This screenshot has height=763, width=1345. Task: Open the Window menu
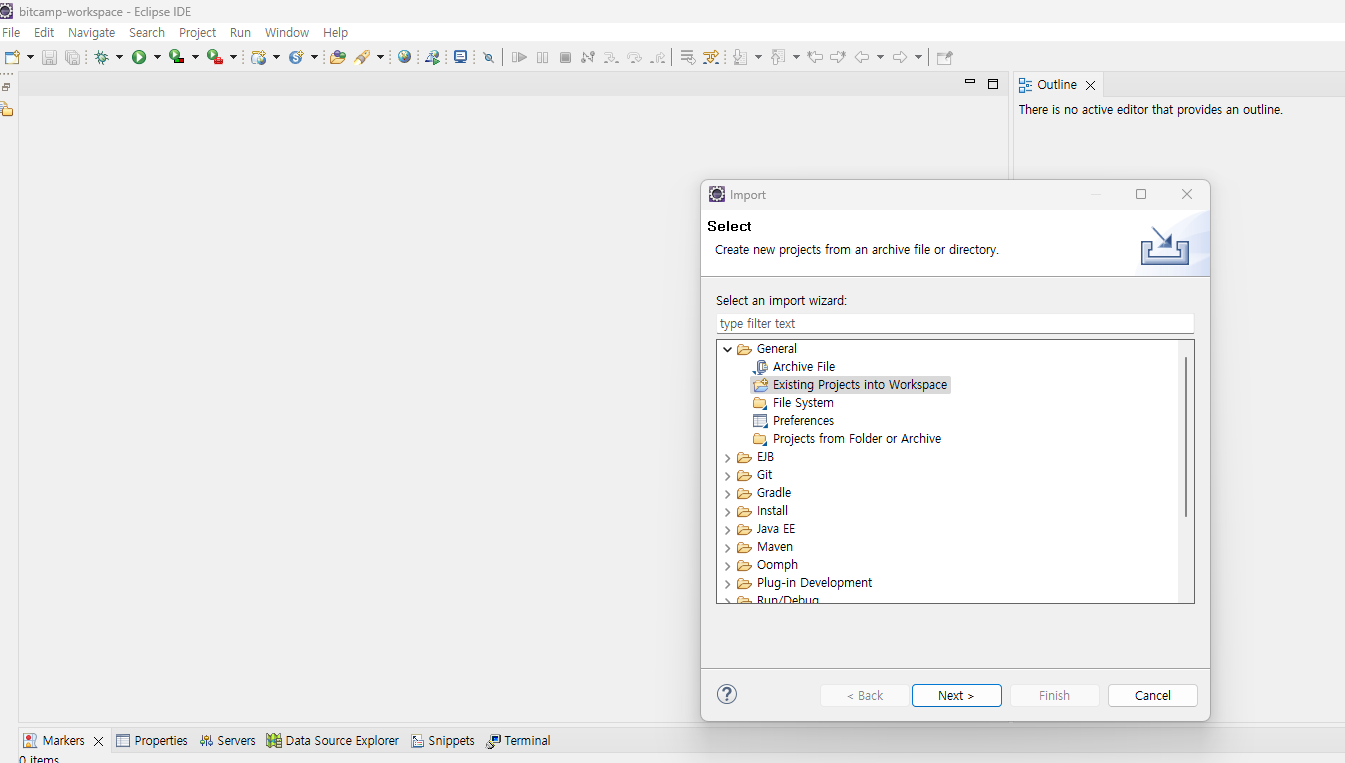pos(287,33)
